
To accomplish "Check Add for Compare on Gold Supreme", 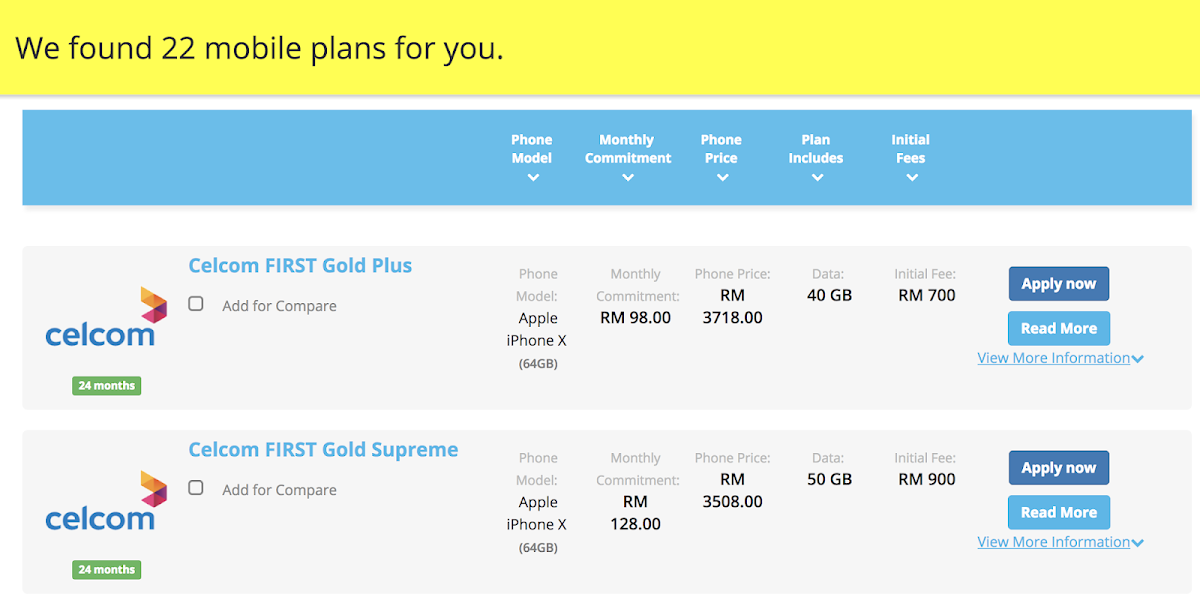I will [196, 488].
